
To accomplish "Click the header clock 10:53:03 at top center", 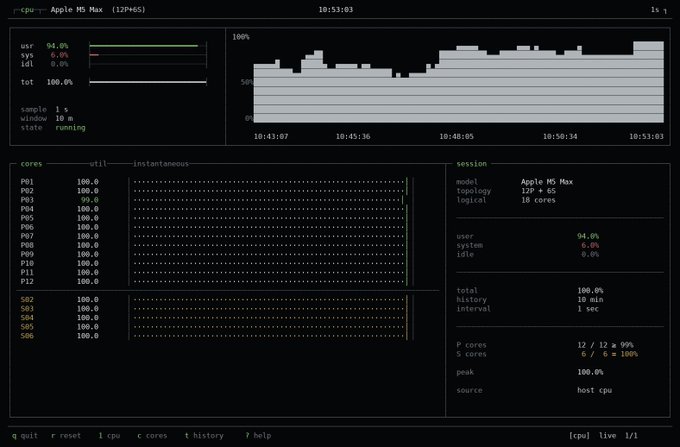I will pos(336,10).
